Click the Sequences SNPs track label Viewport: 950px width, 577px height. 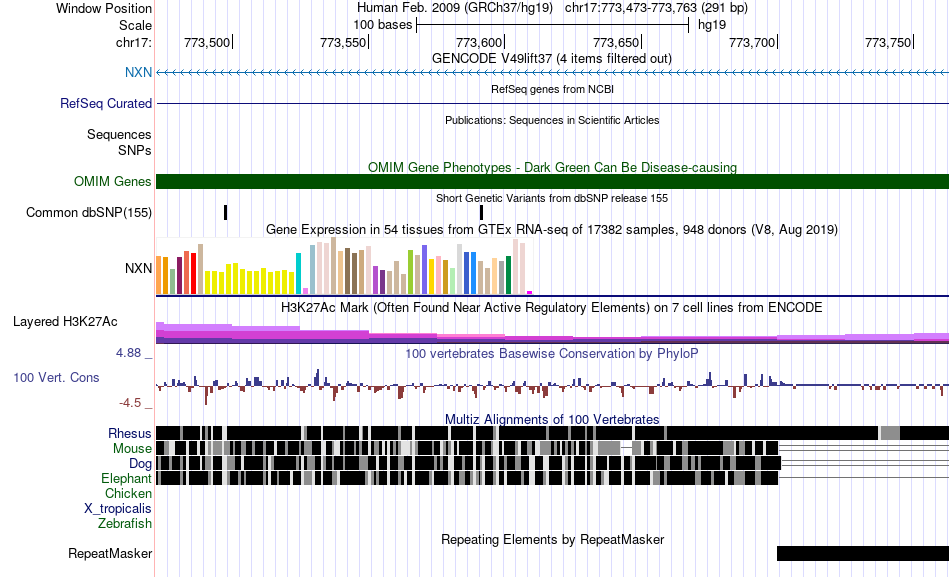click(x=119, y=142)
